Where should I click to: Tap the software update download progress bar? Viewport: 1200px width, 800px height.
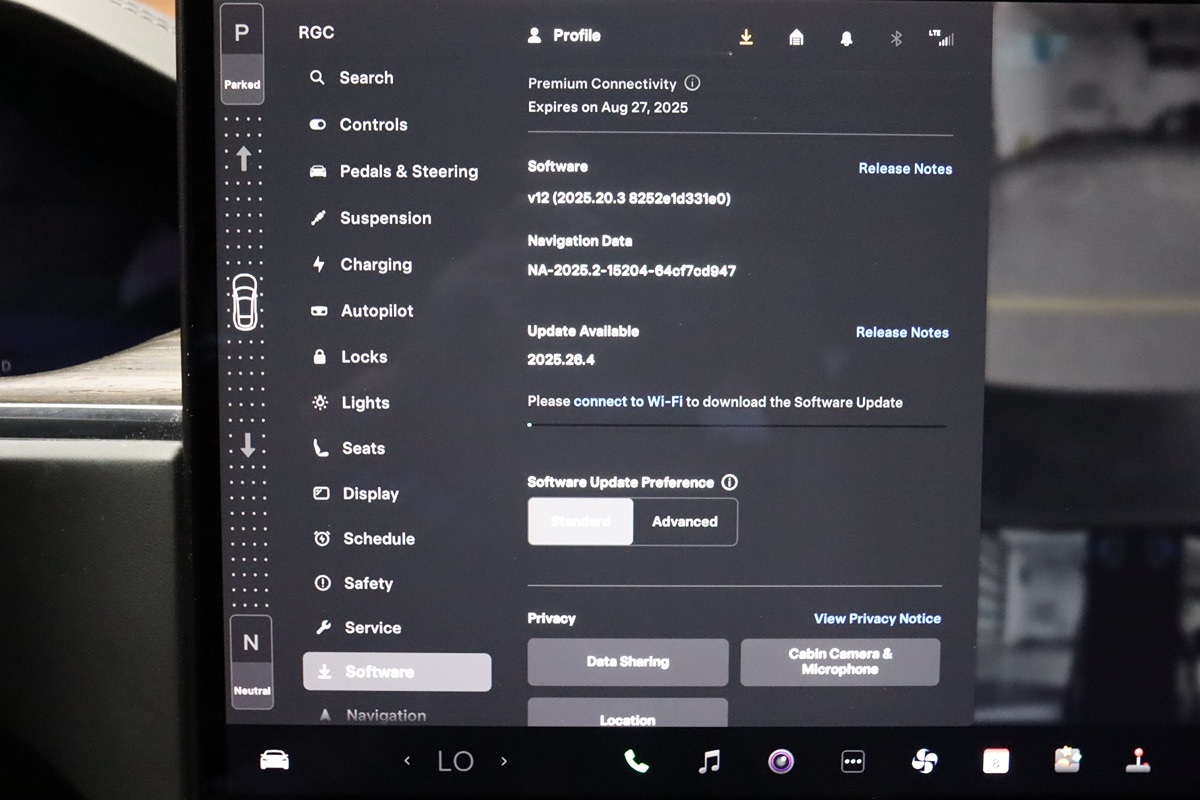tap(736, 426)
